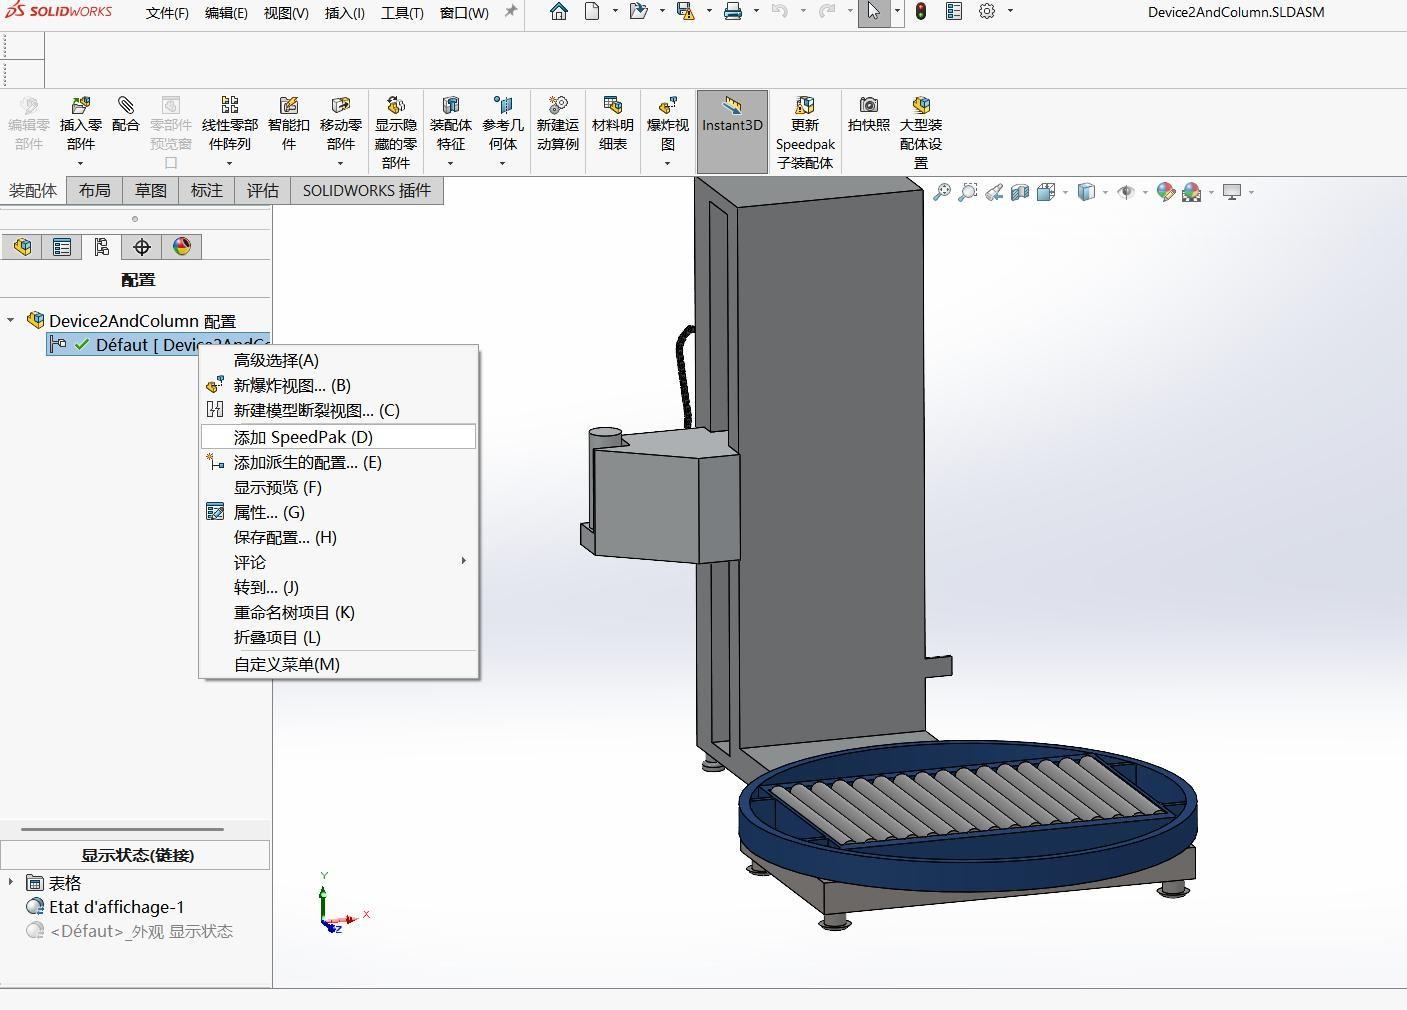This screenshot has height=1010, width=1407.
Task: Open dropdown arrow beside the Options gear
Action: point(1009,11)
